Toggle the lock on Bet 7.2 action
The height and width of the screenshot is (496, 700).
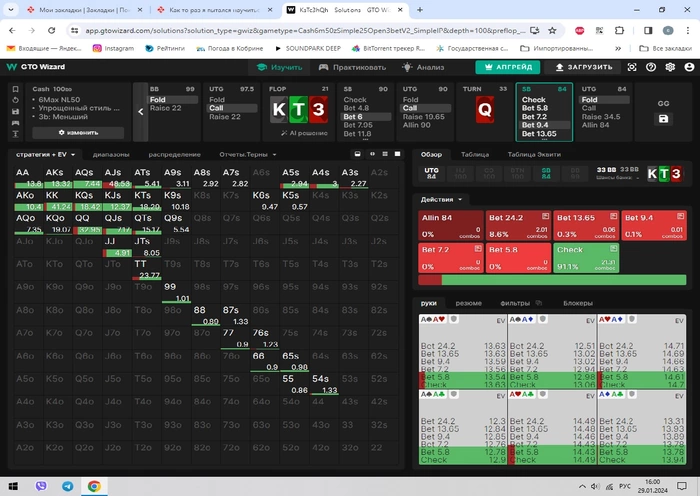click(x=478, y=248)
